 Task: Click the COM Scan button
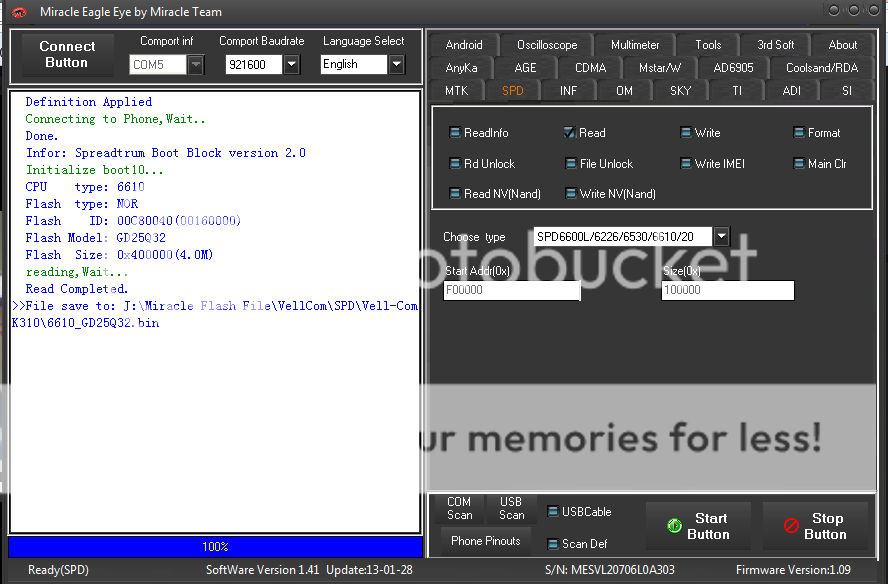[459, 508]
